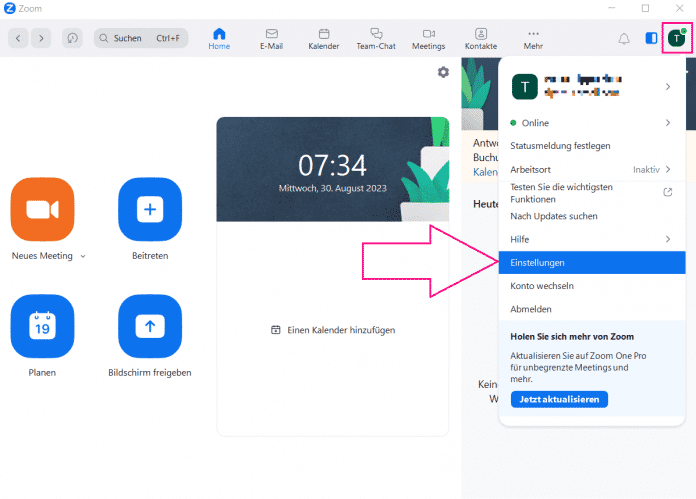Click the gear icon above the clock
Viewport: 696px width, 499px height.
point(443,72)
